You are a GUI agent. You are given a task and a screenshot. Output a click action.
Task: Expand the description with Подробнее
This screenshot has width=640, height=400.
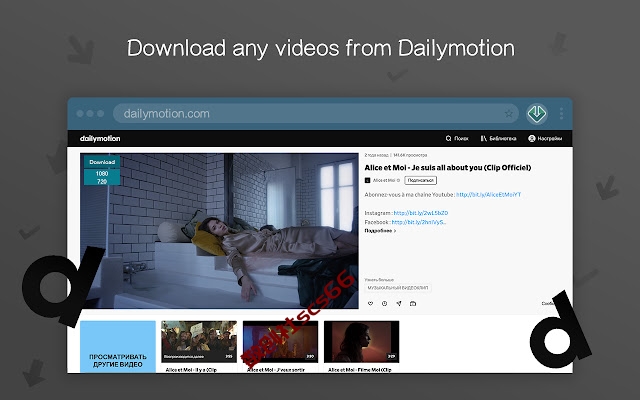tap(380, 231)
